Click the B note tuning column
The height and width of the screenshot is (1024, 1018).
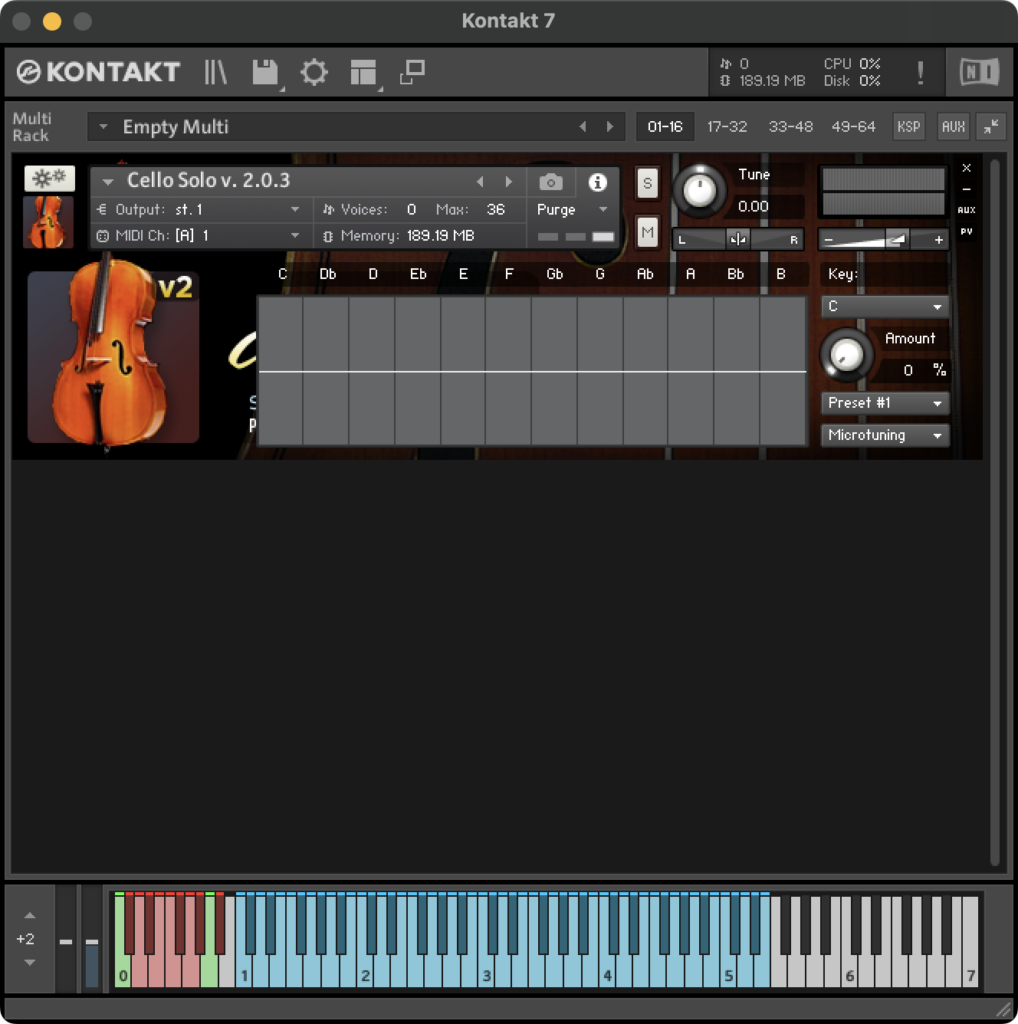783,371
